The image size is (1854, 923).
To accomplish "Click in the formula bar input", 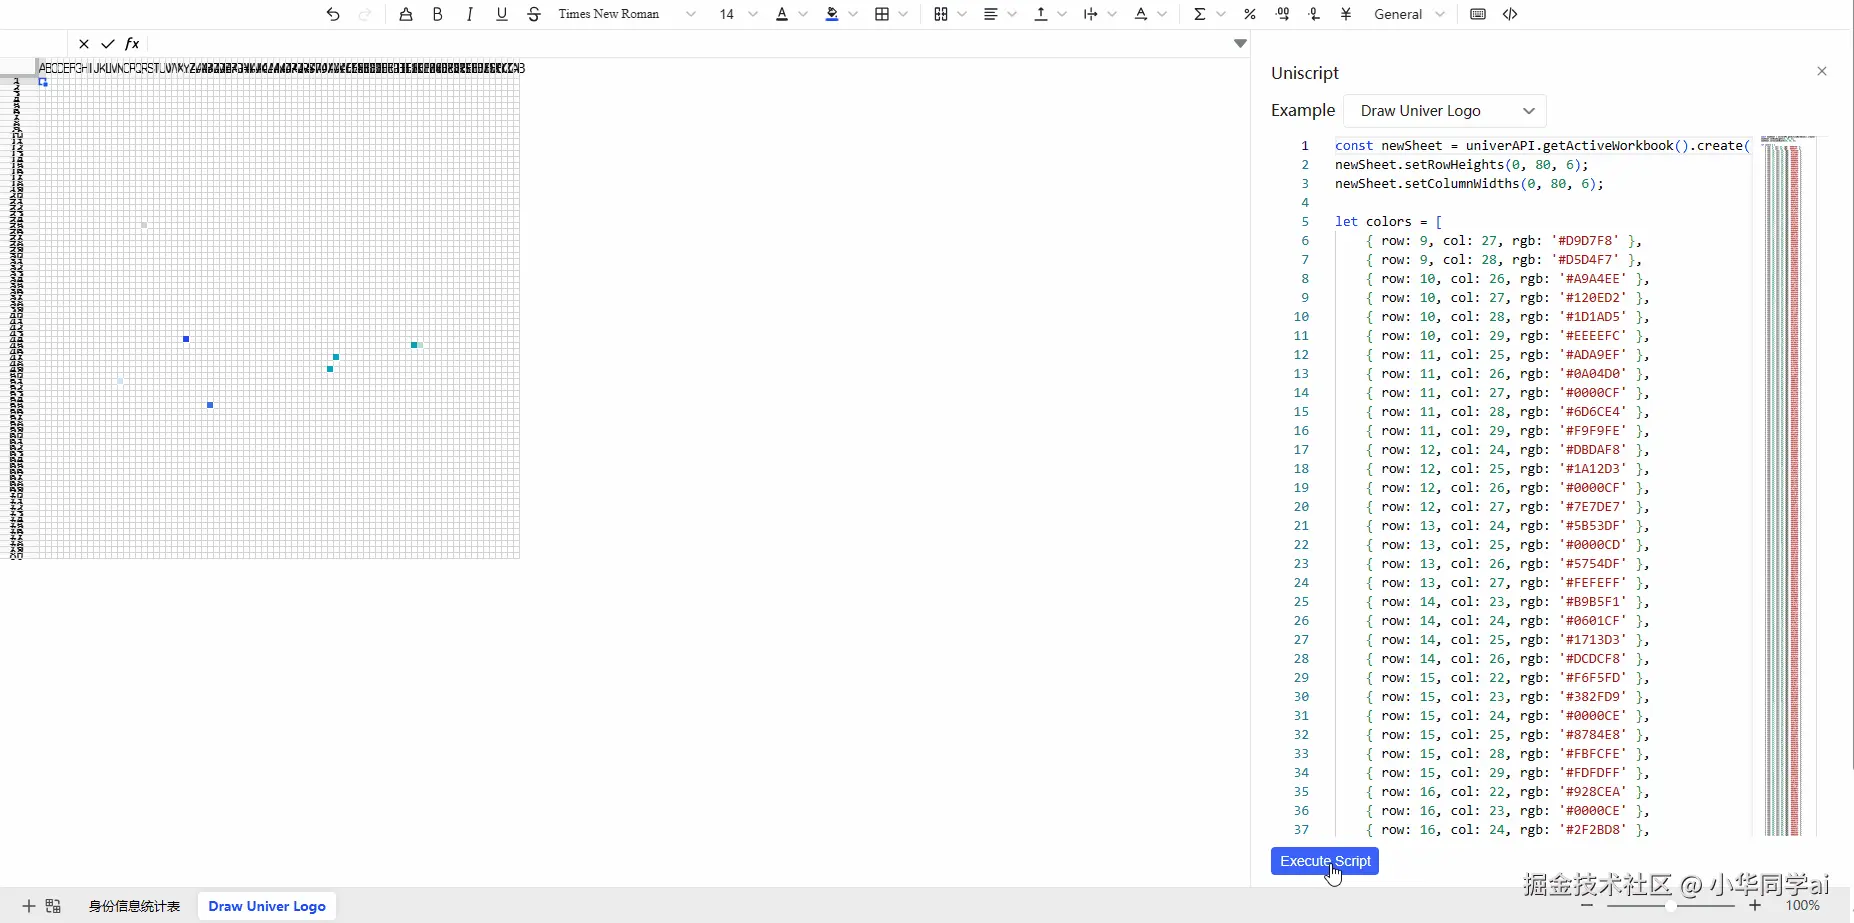I will click(x=689, y=44).
